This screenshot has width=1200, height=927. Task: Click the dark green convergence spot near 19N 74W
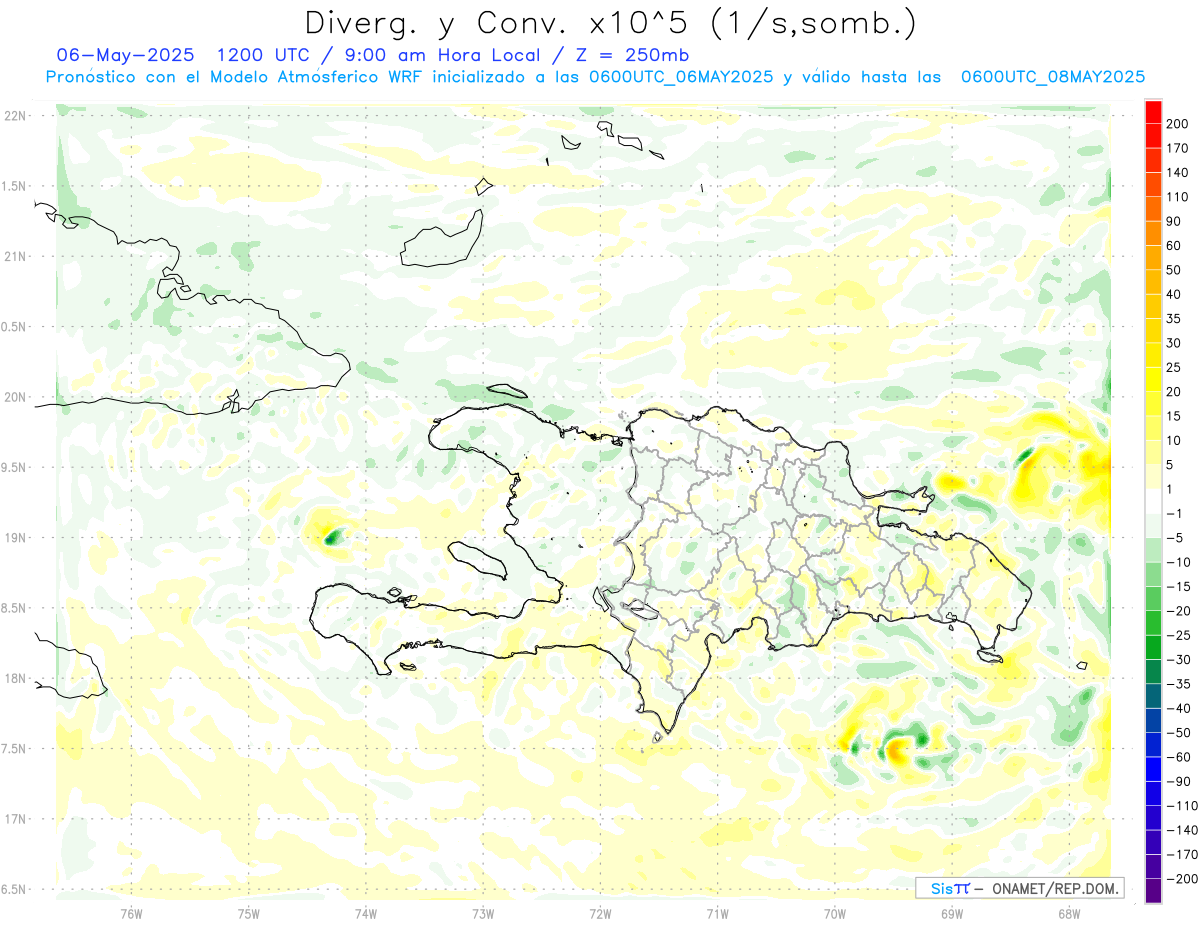[332, 538]
